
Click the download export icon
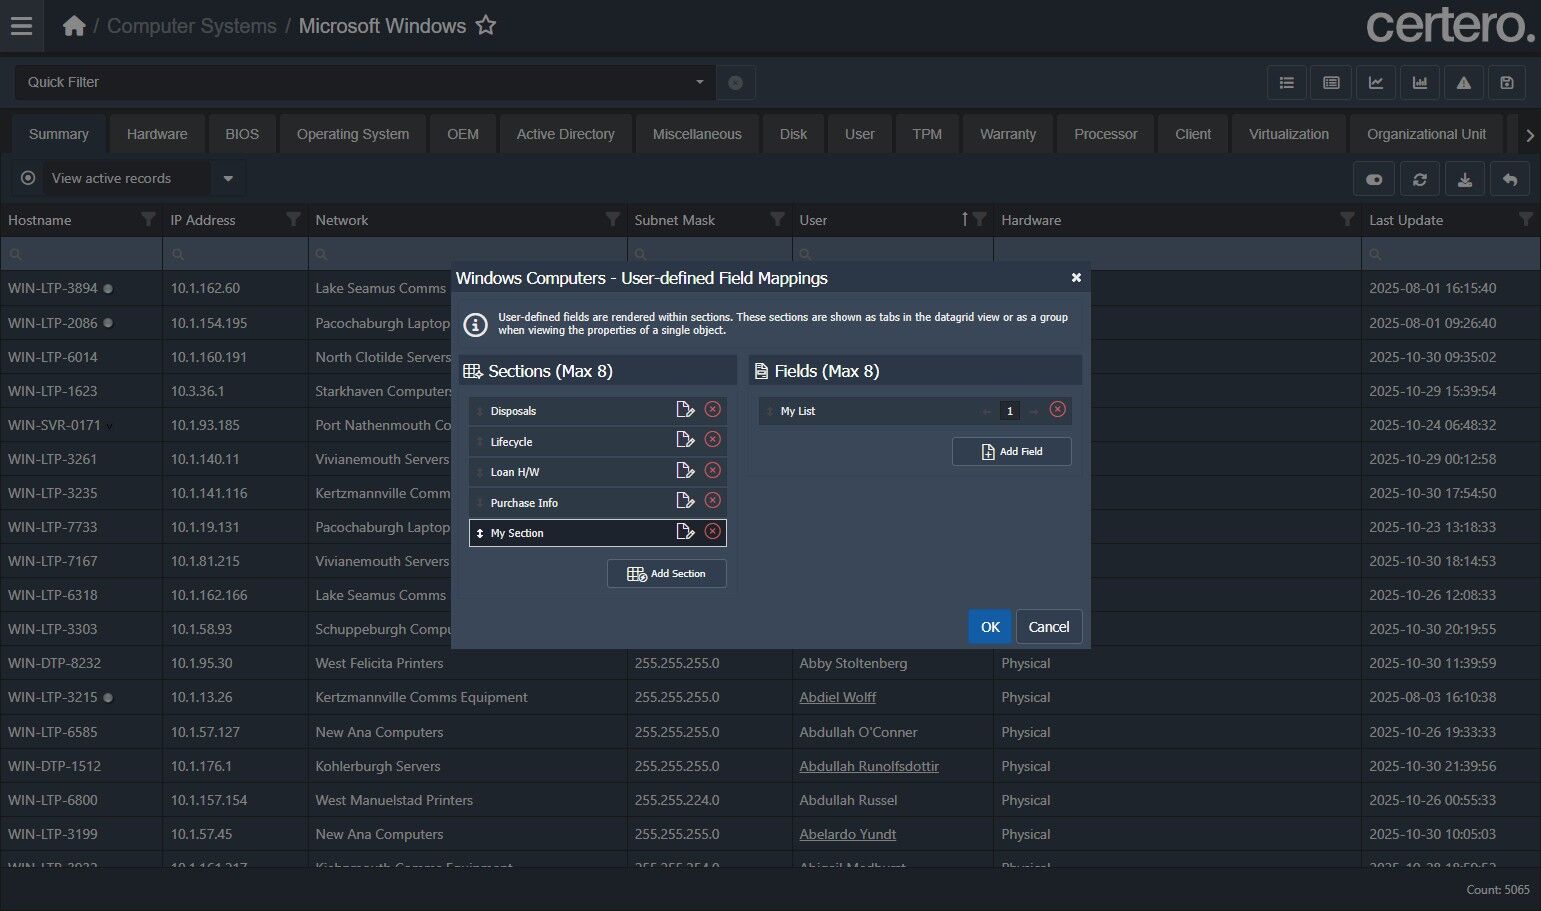click(1464, 180)
